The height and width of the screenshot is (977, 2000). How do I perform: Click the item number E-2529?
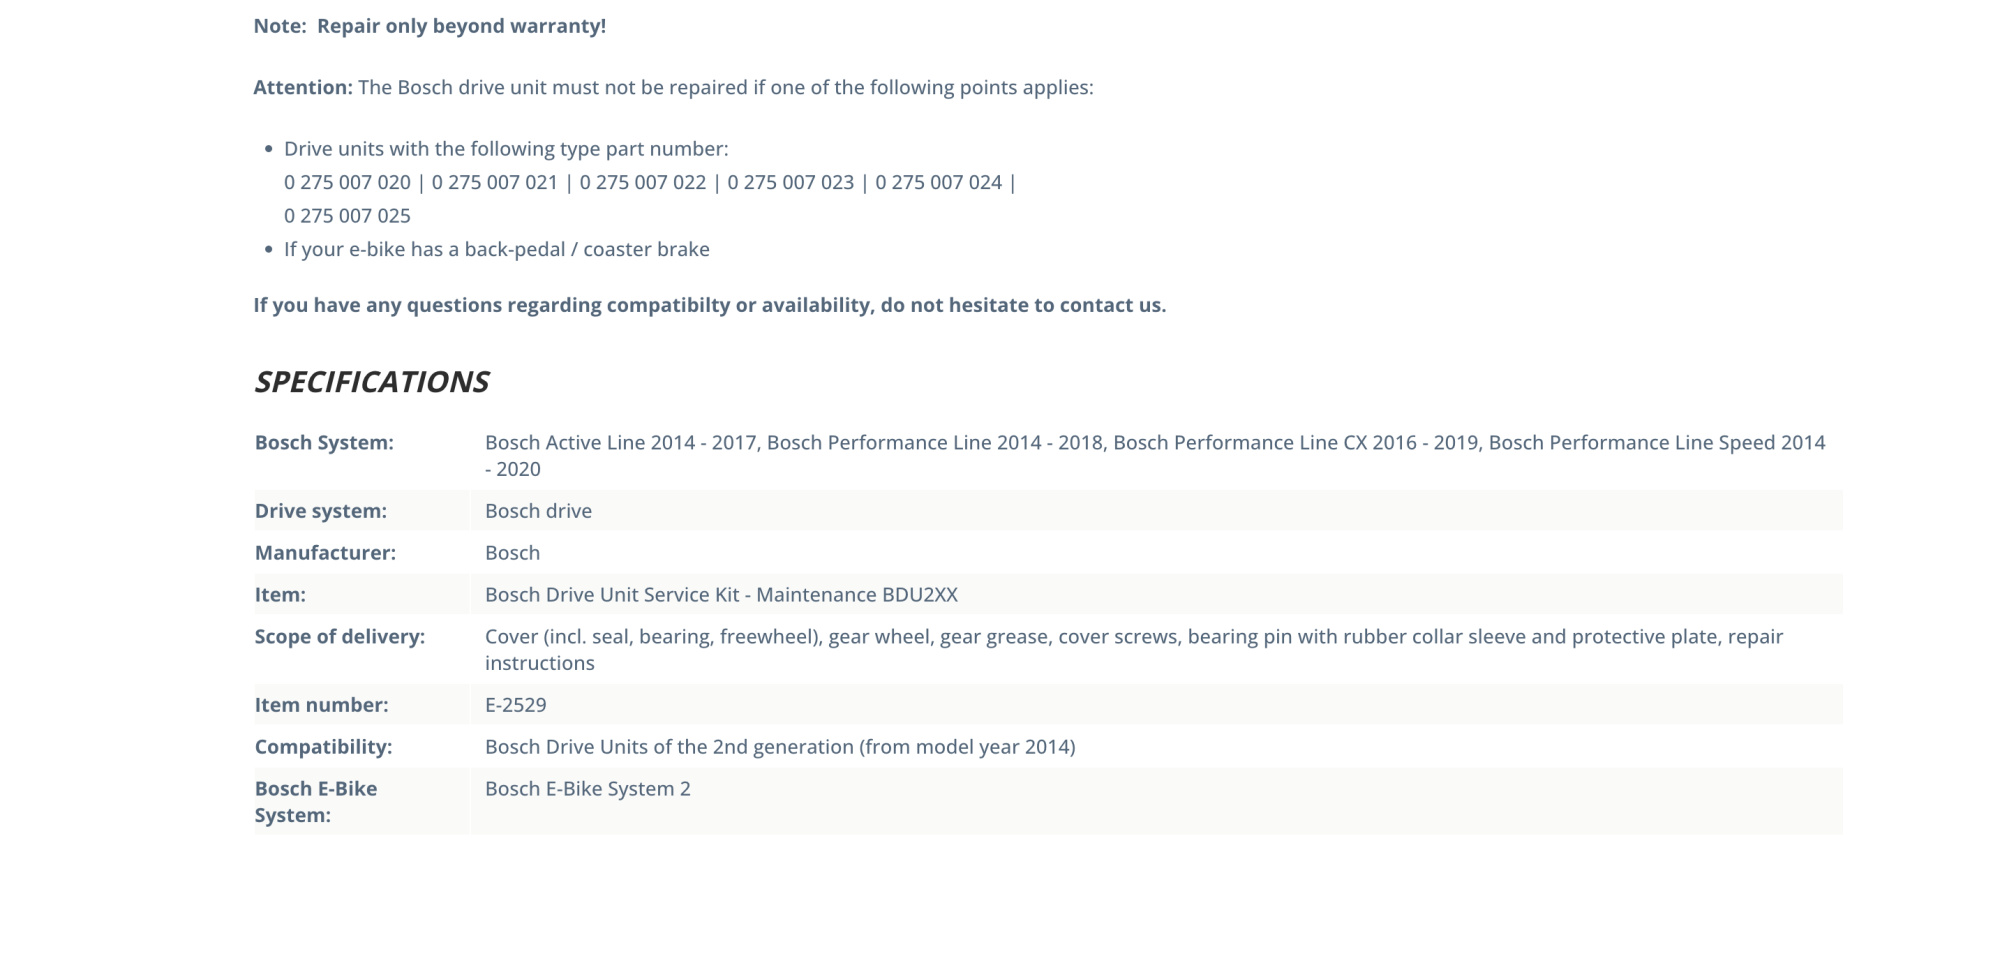pos(515,705)
